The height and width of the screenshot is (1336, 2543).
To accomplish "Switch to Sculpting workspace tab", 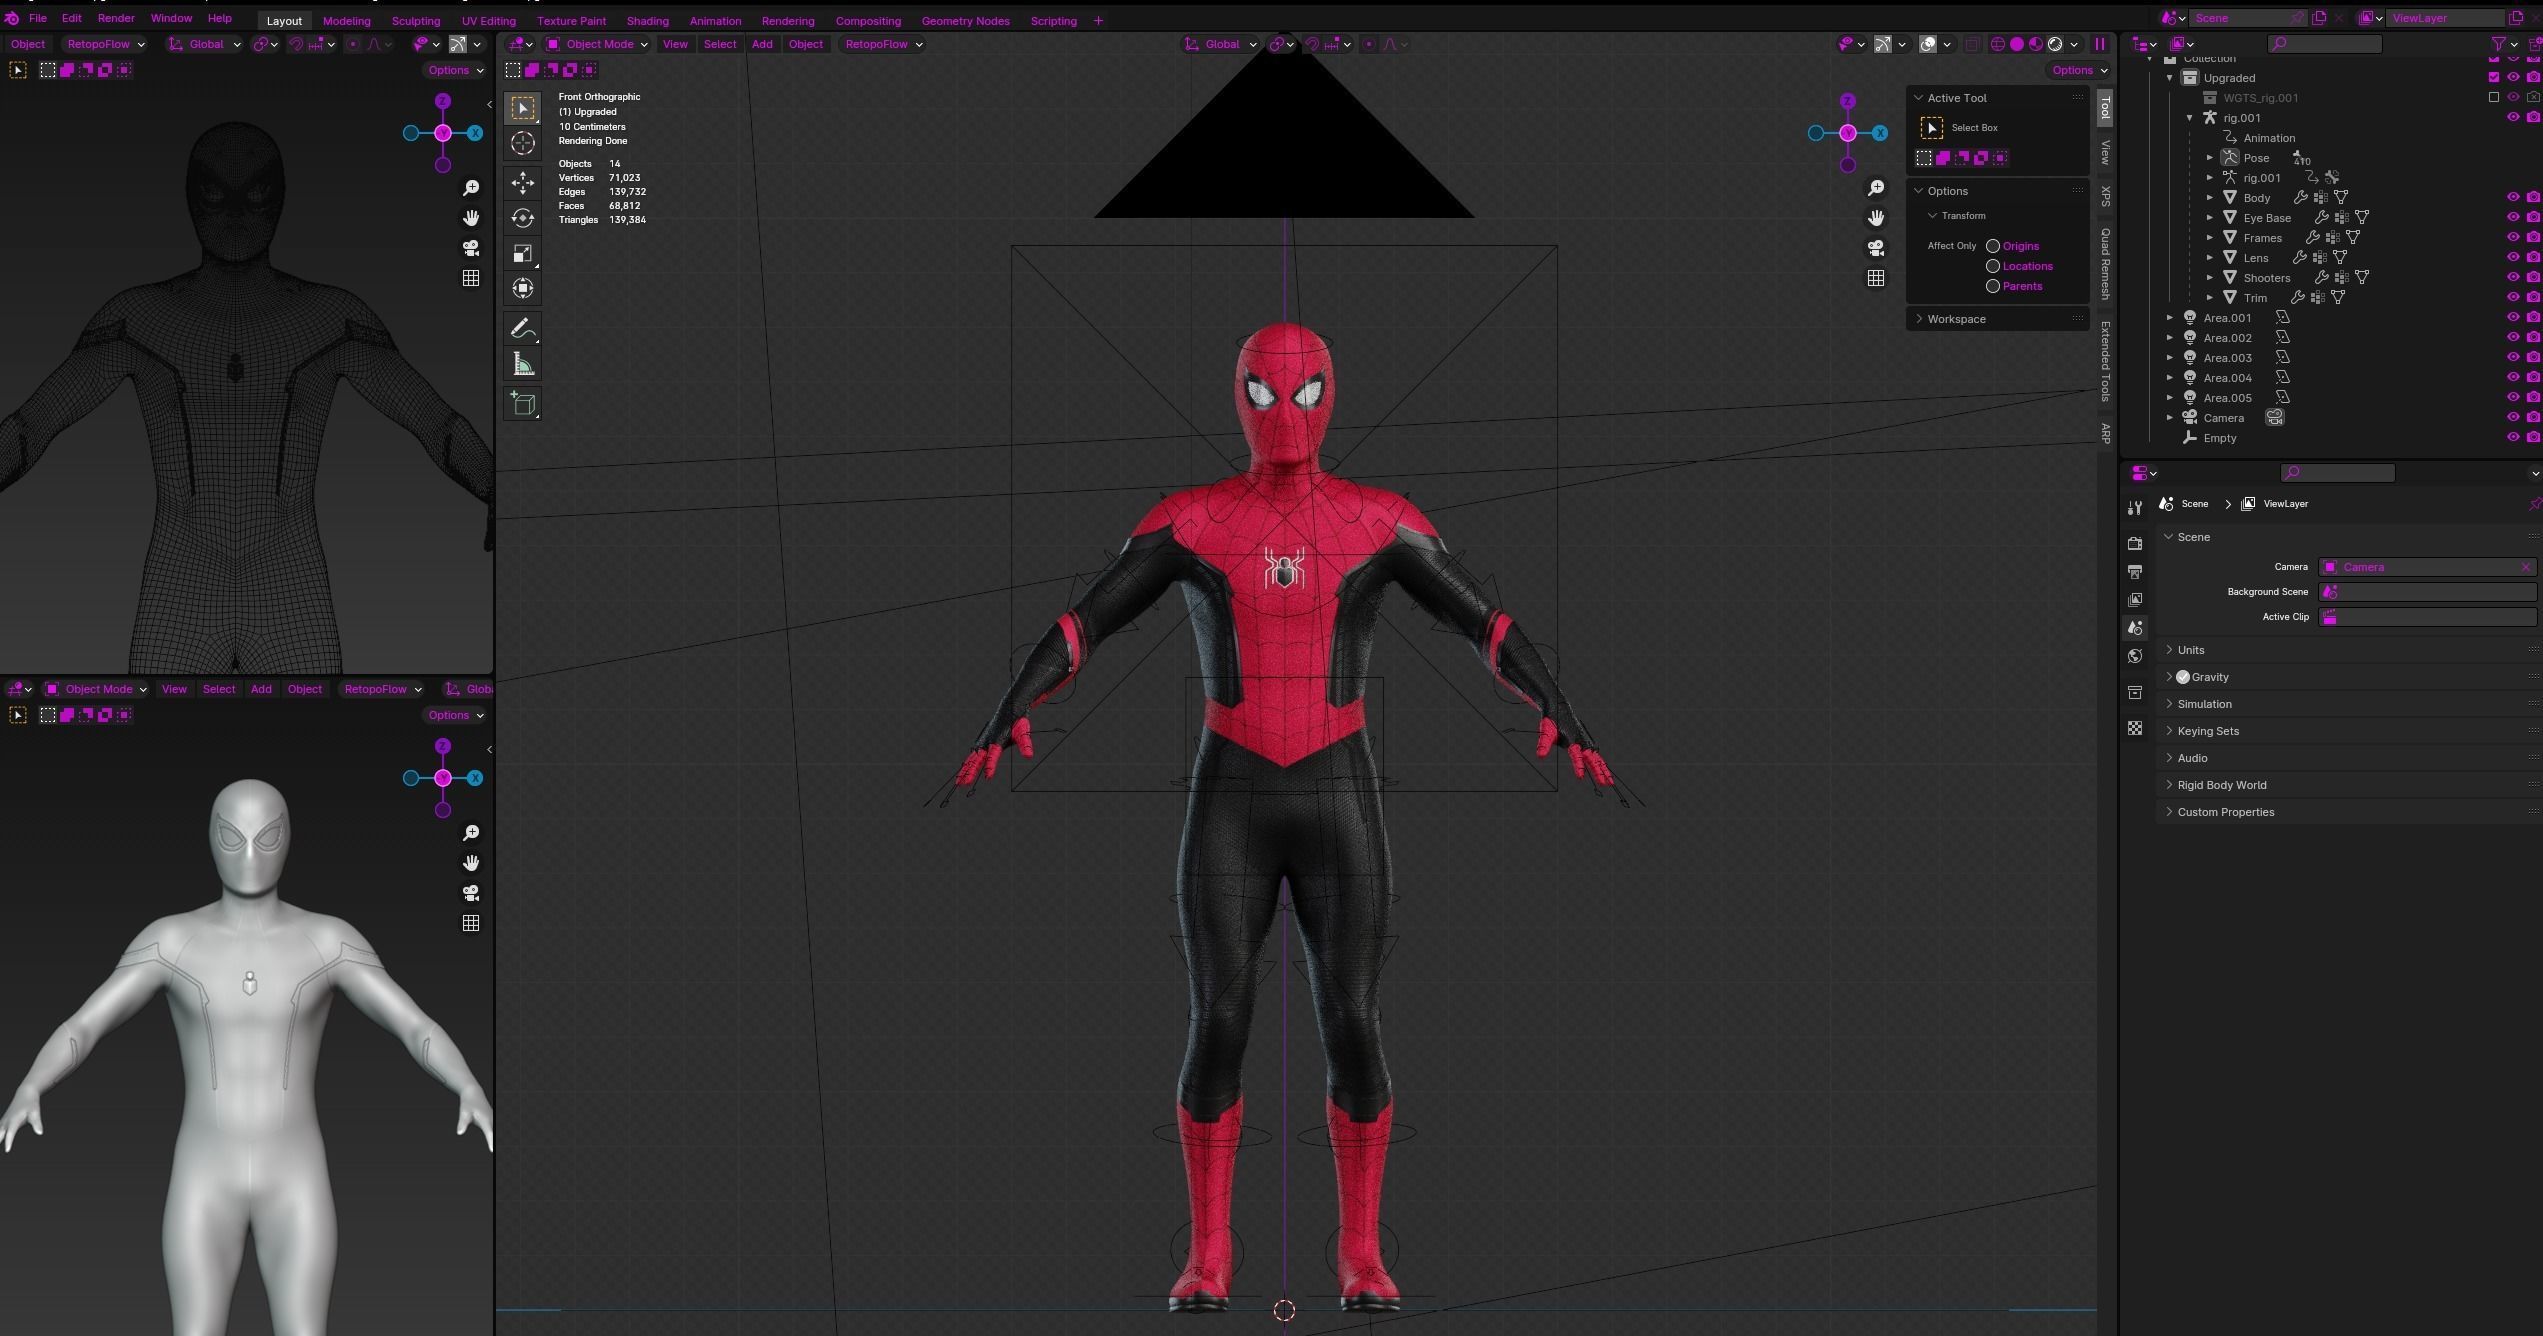I will tap(415, 20).
